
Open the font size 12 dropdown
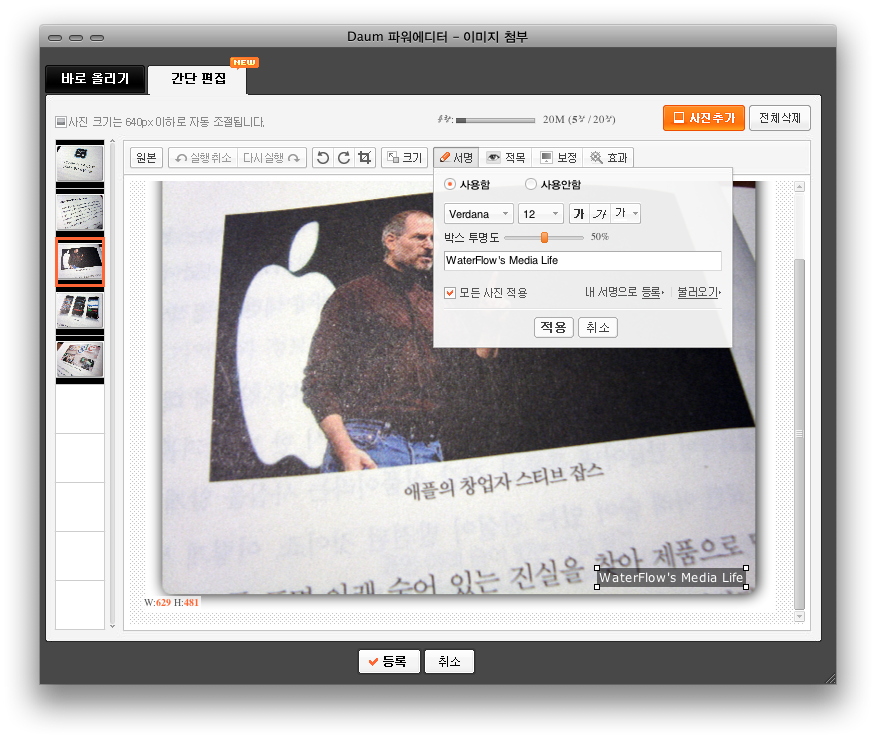(x=541, y=214)
